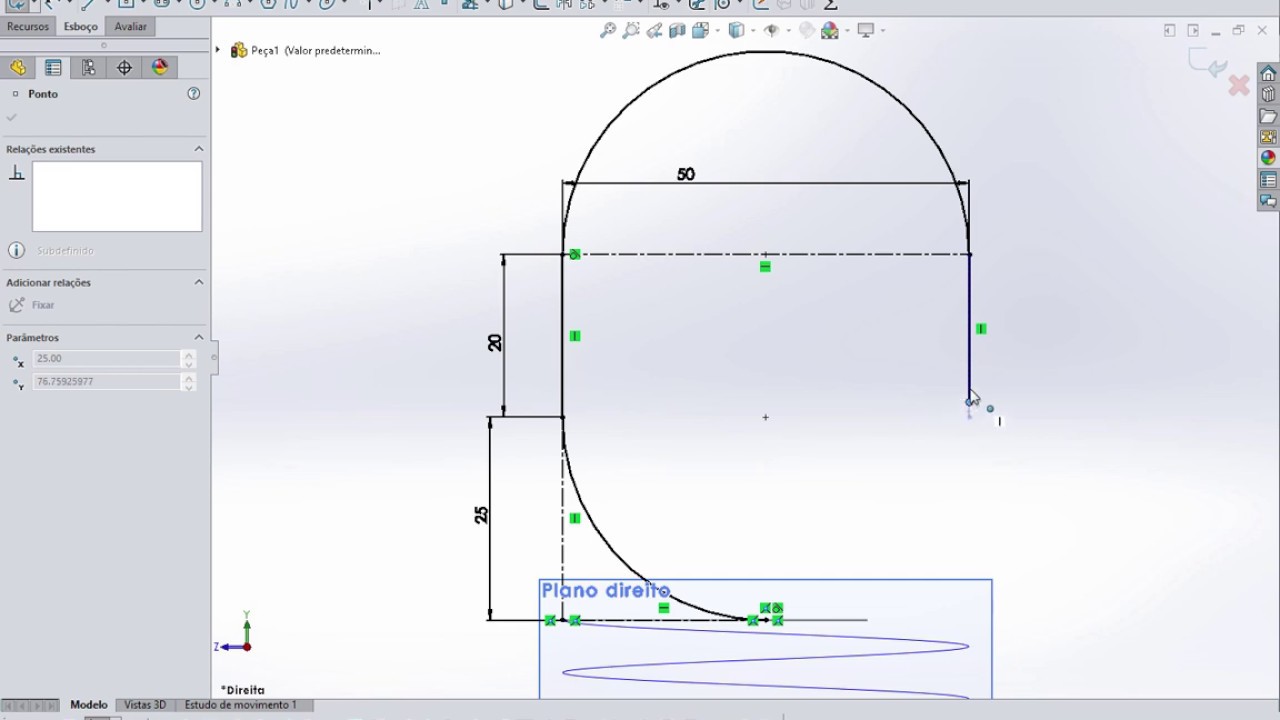Switch to the Avaliar tab
Screen dimensions: 1280x720
[130, 27]
